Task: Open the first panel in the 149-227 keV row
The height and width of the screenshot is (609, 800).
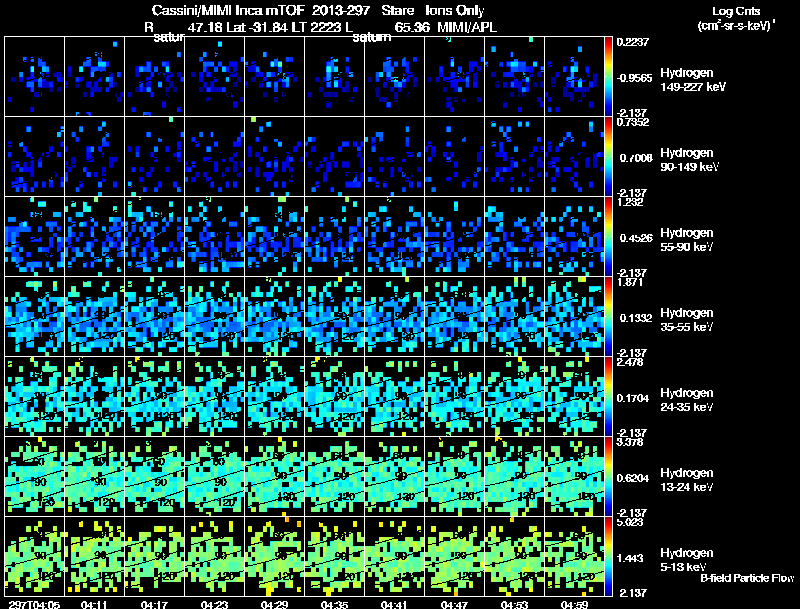Action: point(35,76)
